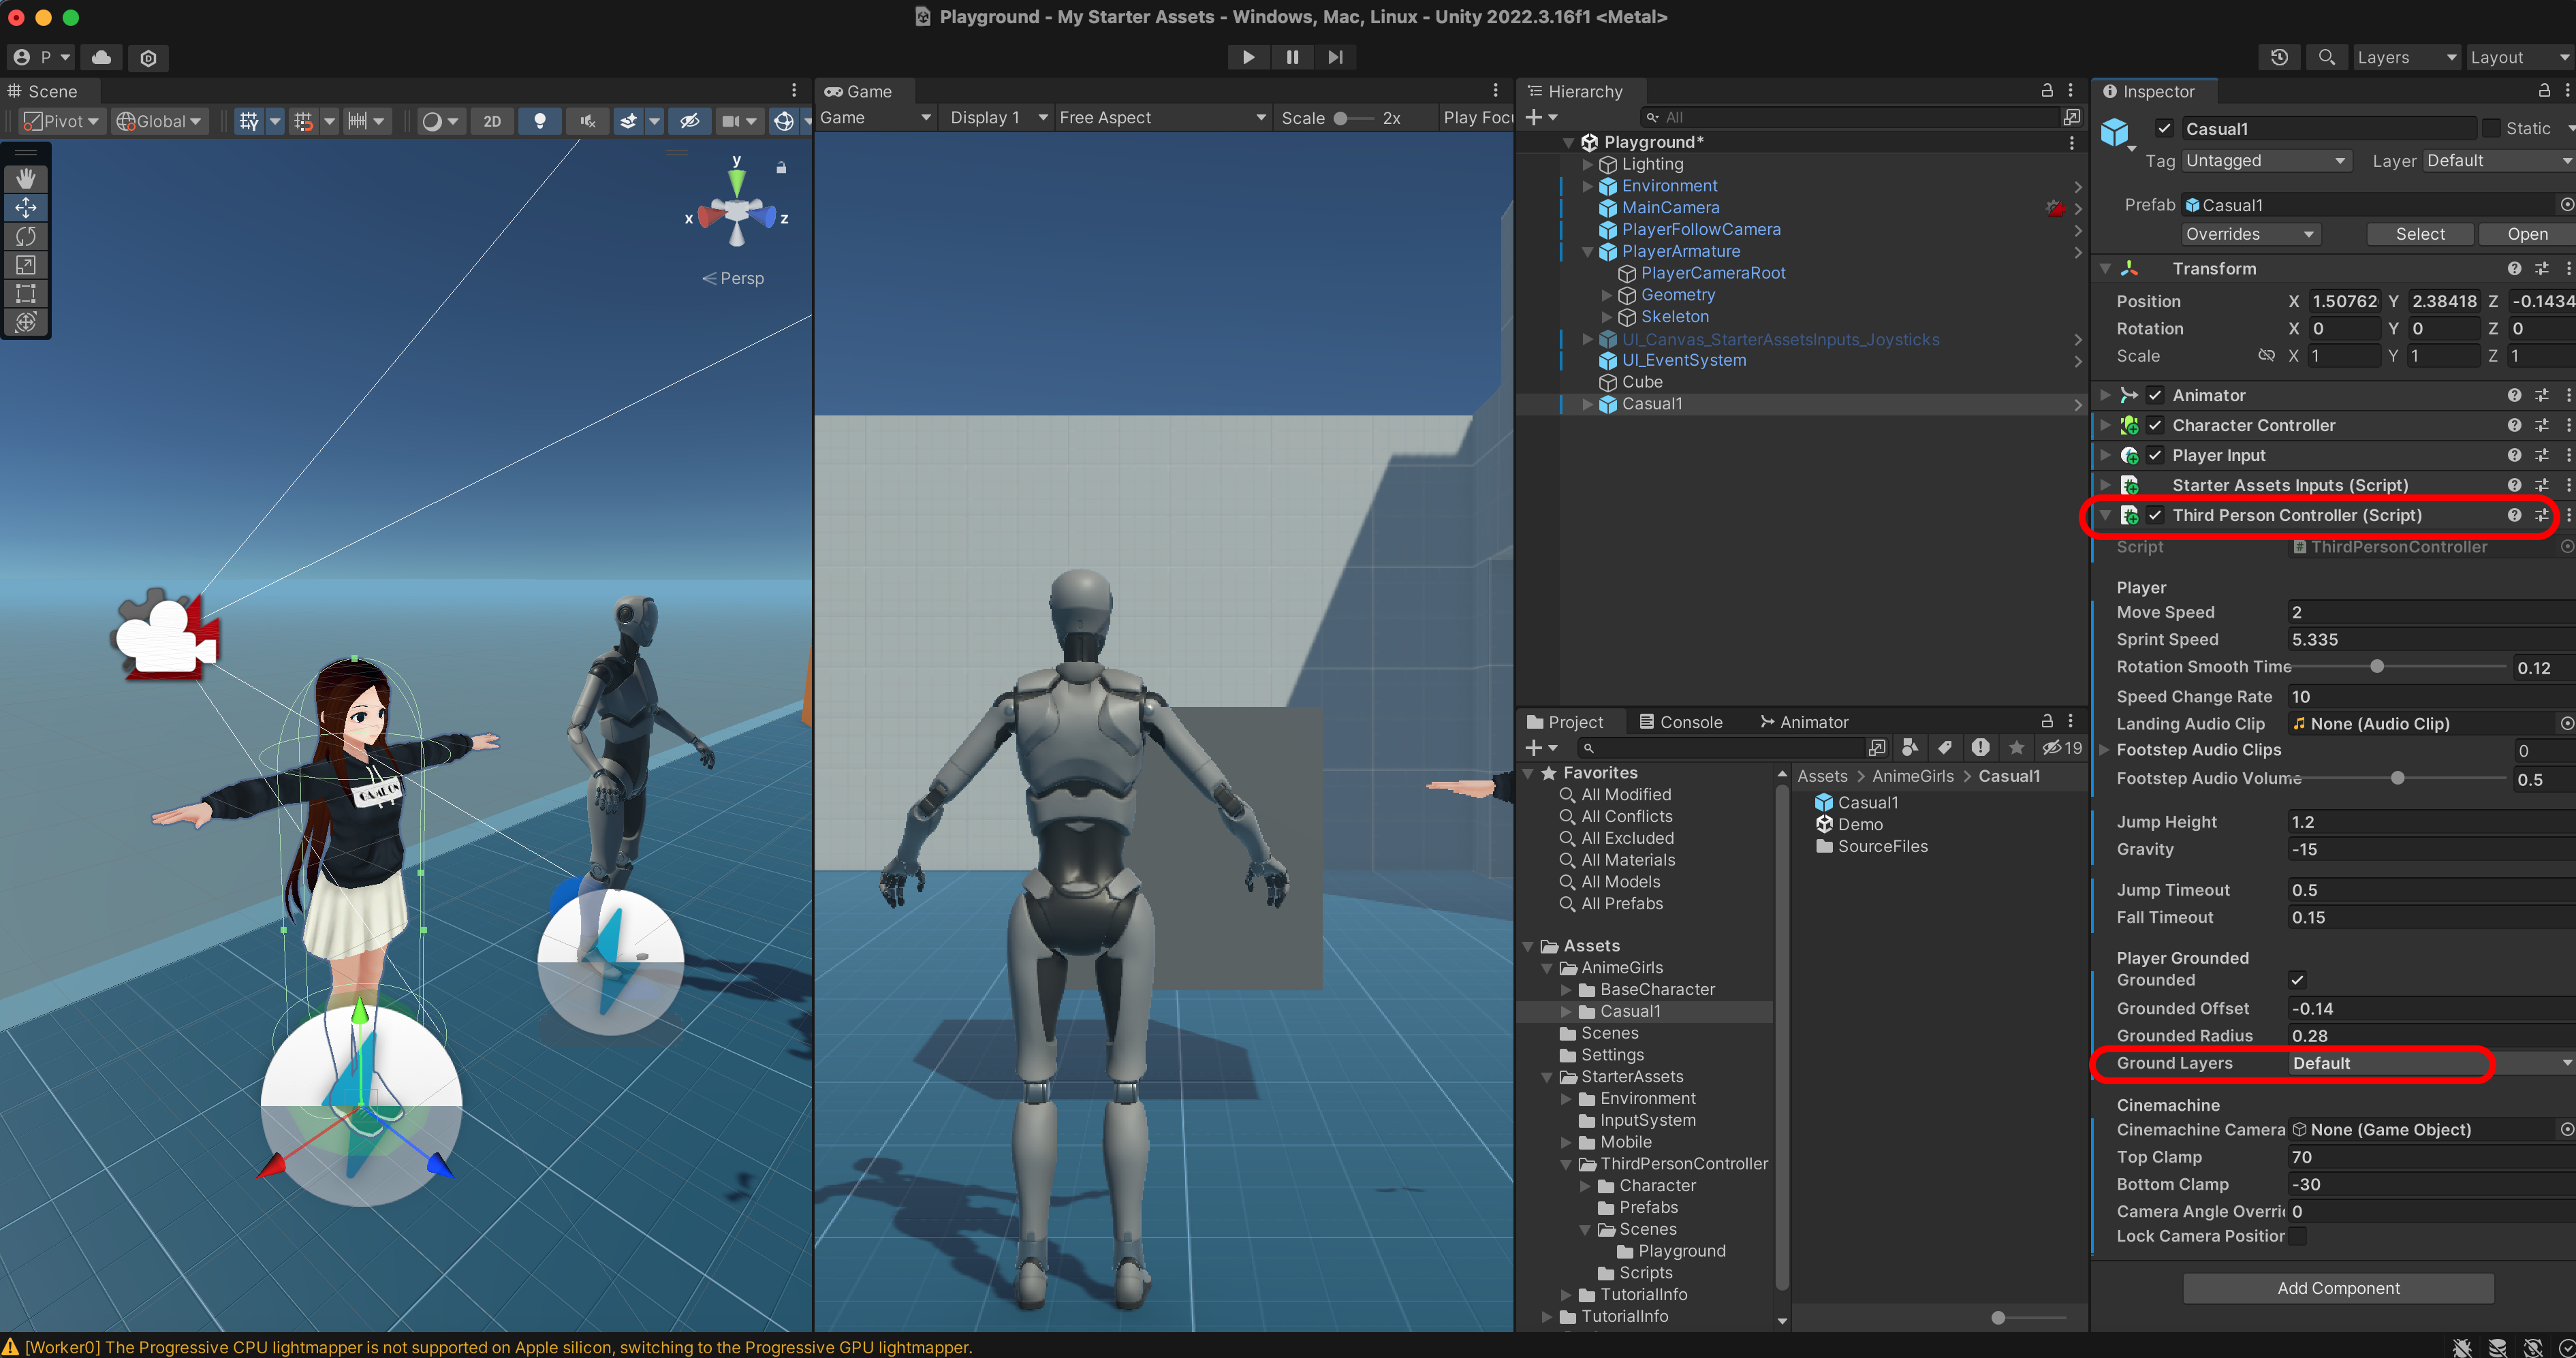Expand the Geometry hierarchy item
The image size is (2576, 1358).
(x=1606, y=295)
